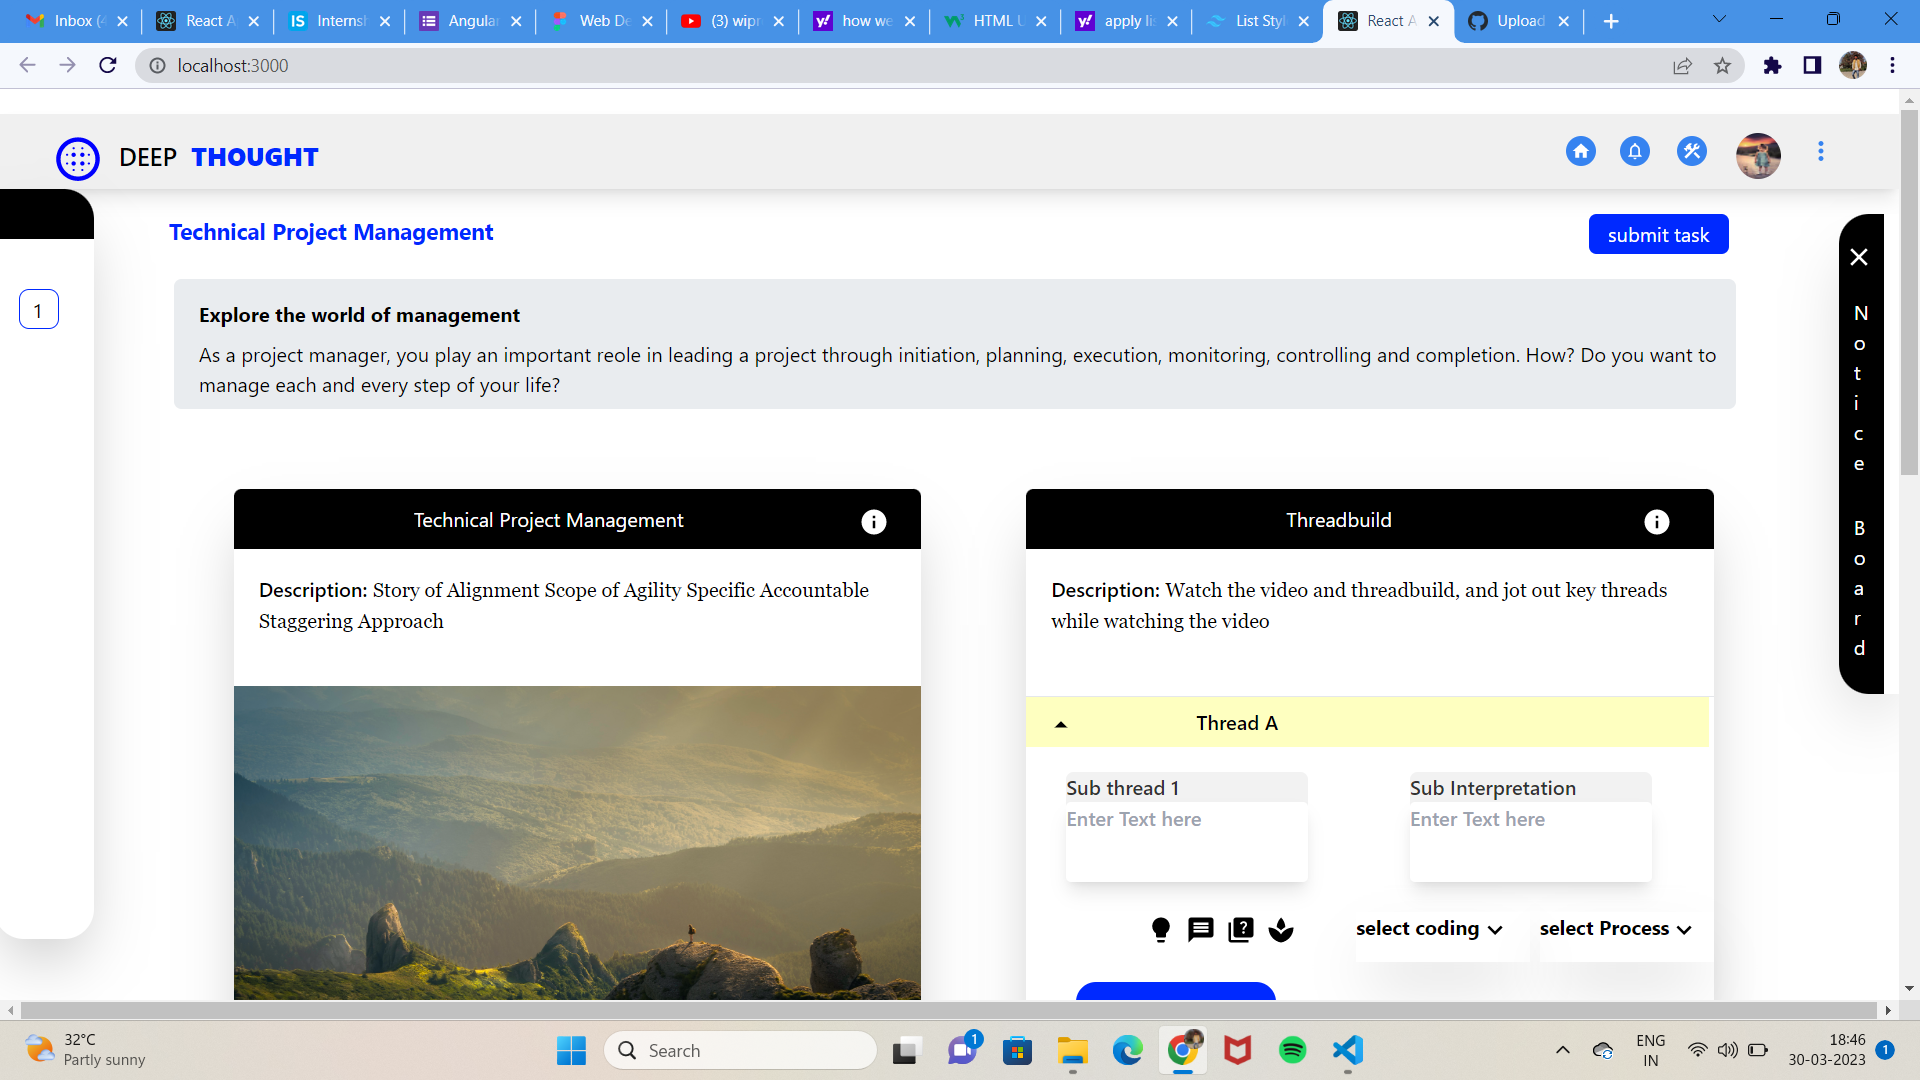Click the chat message icon under subthread
Viewport: 1920px width, 1080px height.
pyautogui.click(x=1200, y=930)
